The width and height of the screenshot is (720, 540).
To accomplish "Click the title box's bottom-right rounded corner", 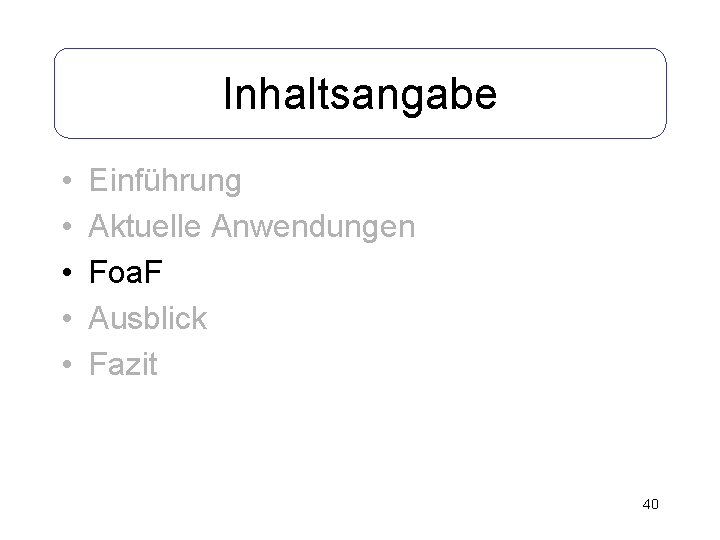I will [662, 133].
